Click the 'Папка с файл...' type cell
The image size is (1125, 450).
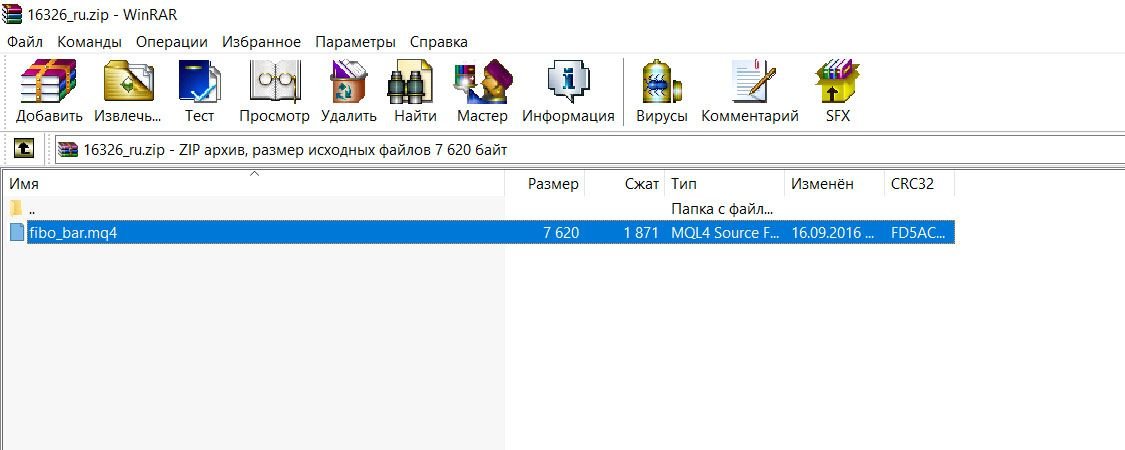pos(722,210)
